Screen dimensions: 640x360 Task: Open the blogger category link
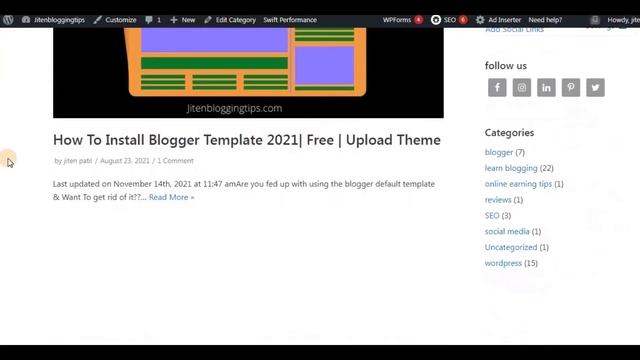click(499, 152)
